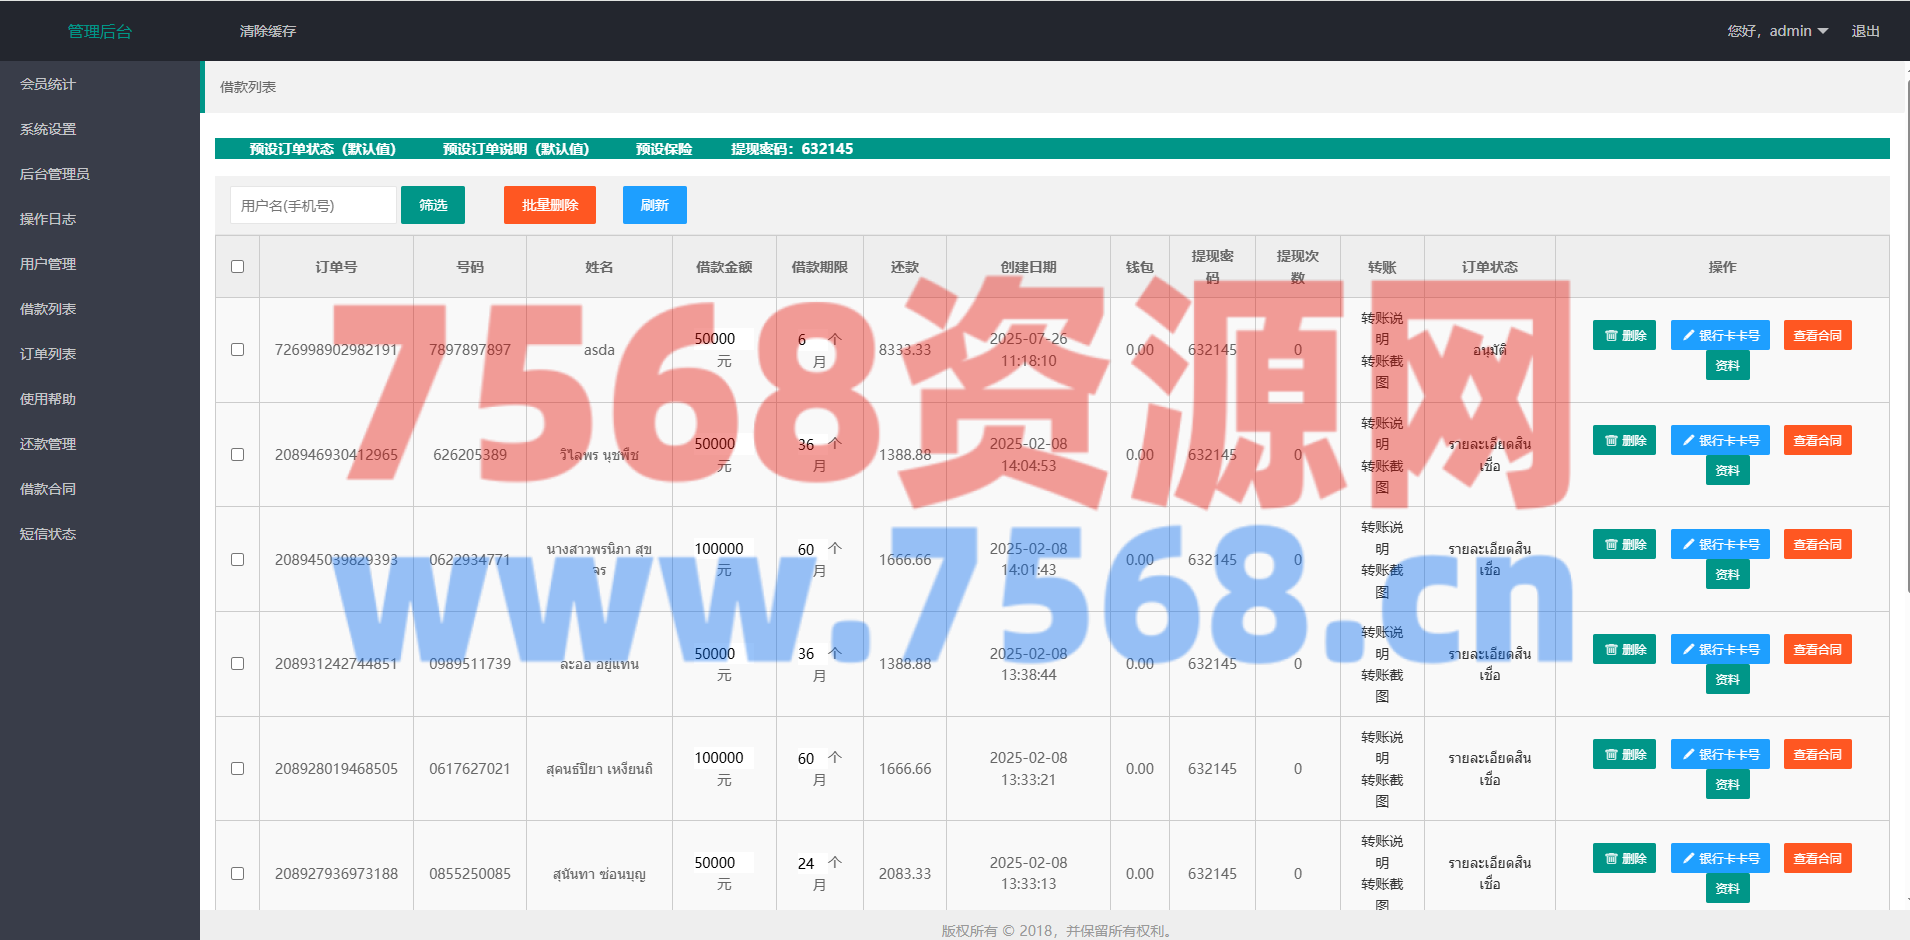Click the orange 批量删除 button
Screen dimensions: 1910x940
tap(549, 205)
